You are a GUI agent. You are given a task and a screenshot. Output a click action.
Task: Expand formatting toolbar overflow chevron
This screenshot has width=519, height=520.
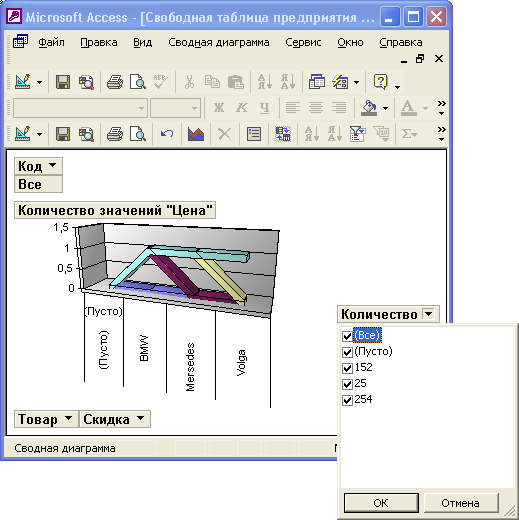point(442,108)
